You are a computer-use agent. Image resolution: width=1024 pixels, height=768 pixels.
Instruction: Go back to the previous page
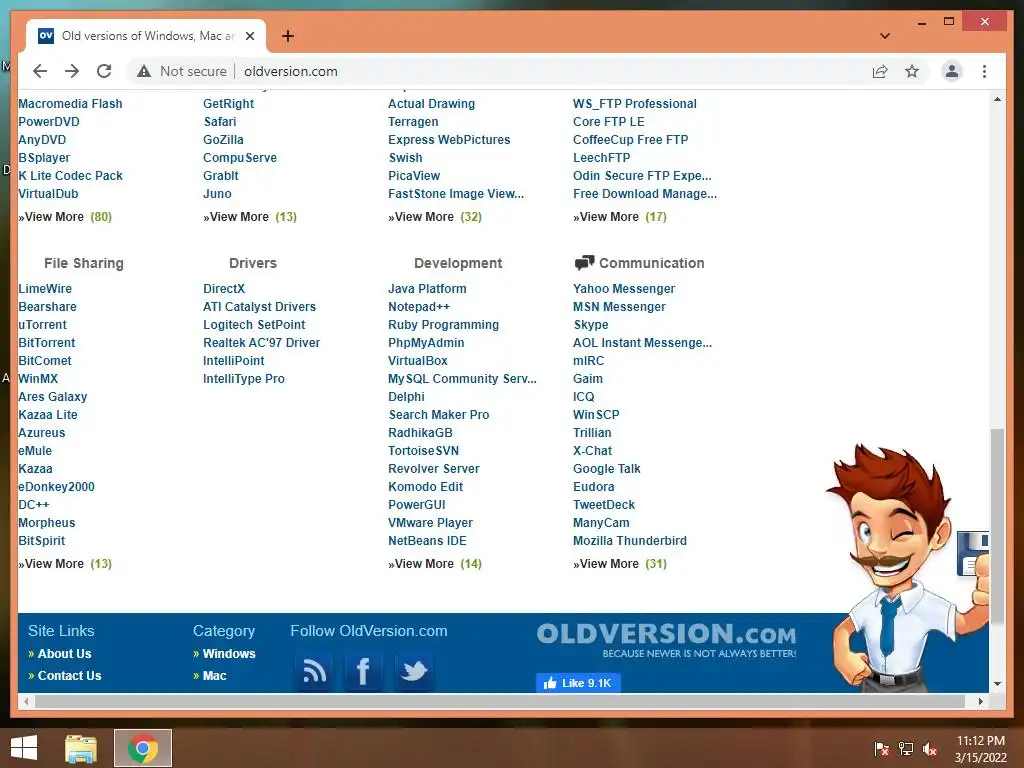tap(40, 71)
